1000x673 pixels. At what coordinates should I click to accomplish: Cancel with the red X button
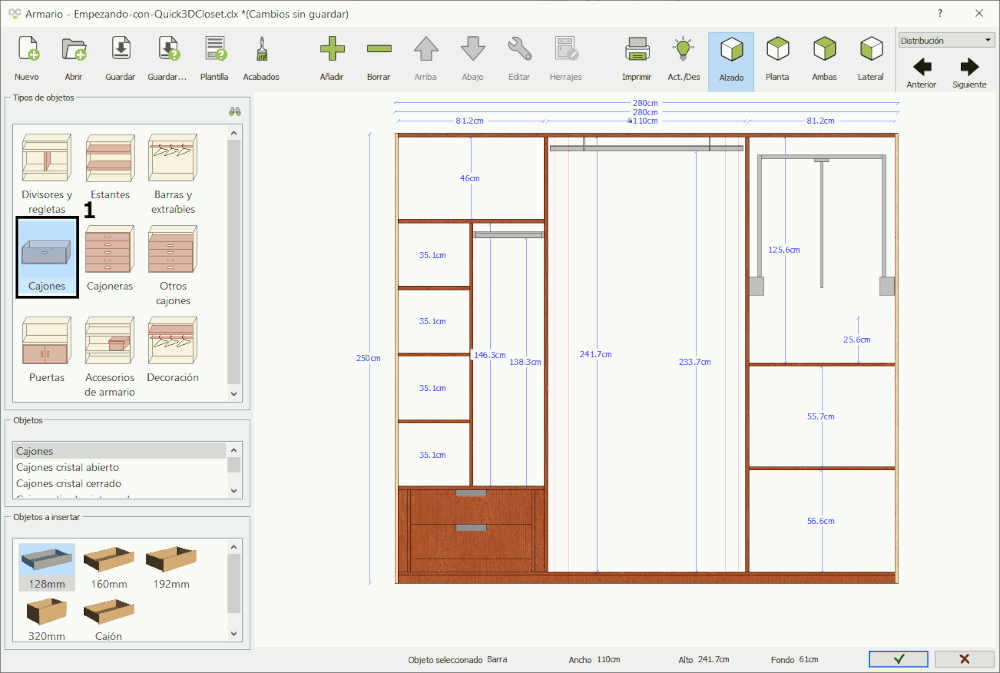964,659
